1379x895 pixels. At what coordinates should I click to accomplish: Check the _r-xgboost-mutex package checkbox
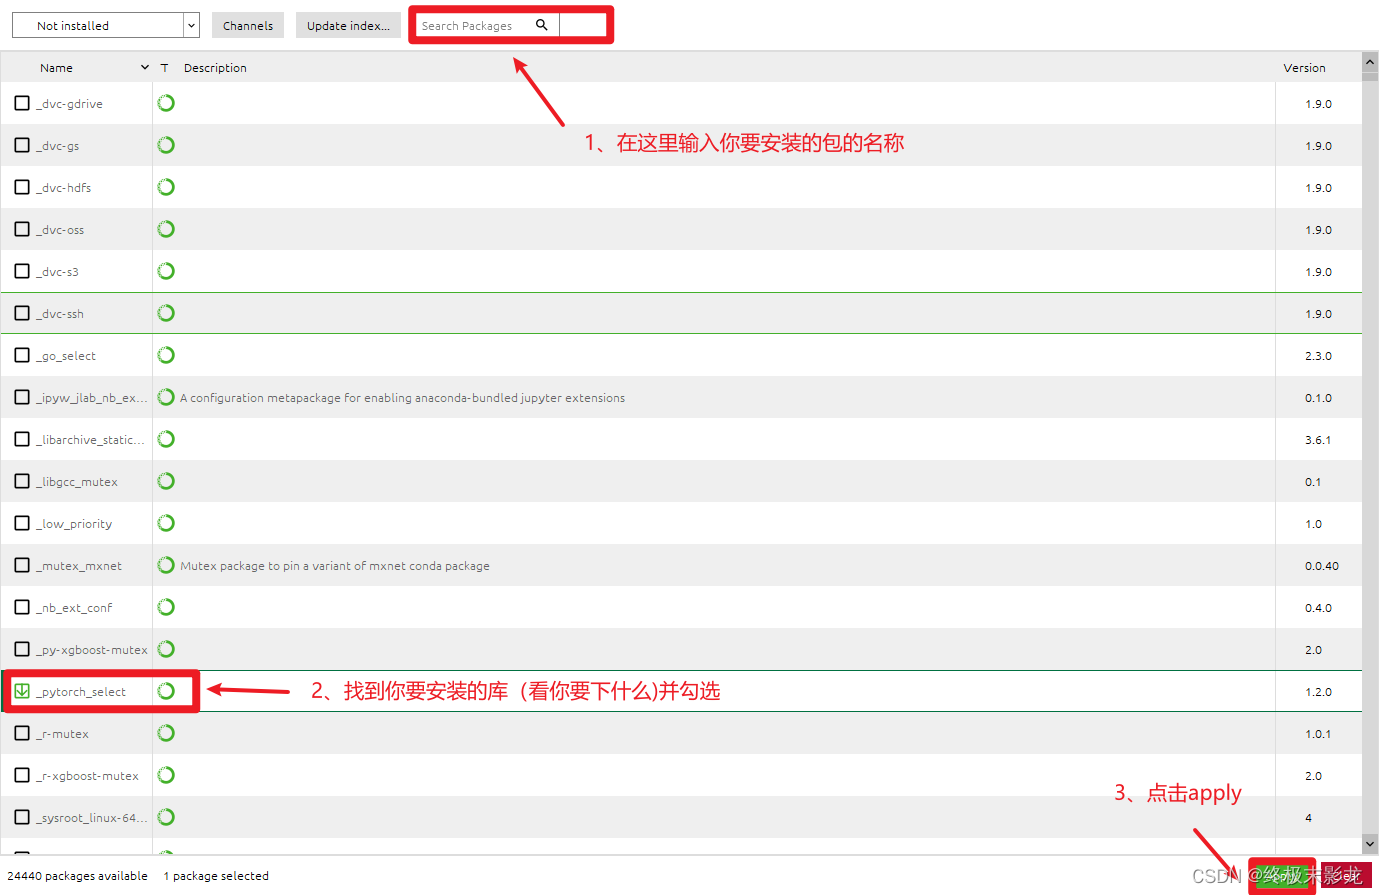pos(22,775)
